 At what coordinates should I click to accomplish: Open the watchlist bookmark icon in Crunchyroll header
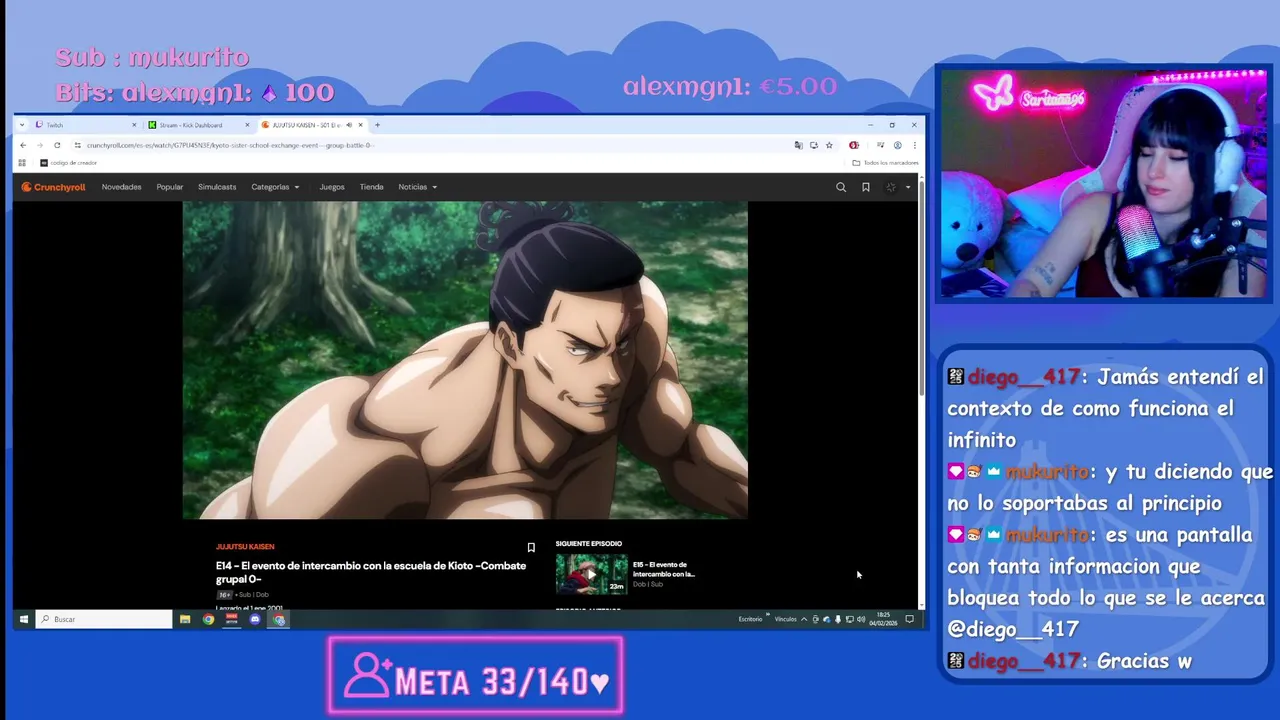pos(866,187)
